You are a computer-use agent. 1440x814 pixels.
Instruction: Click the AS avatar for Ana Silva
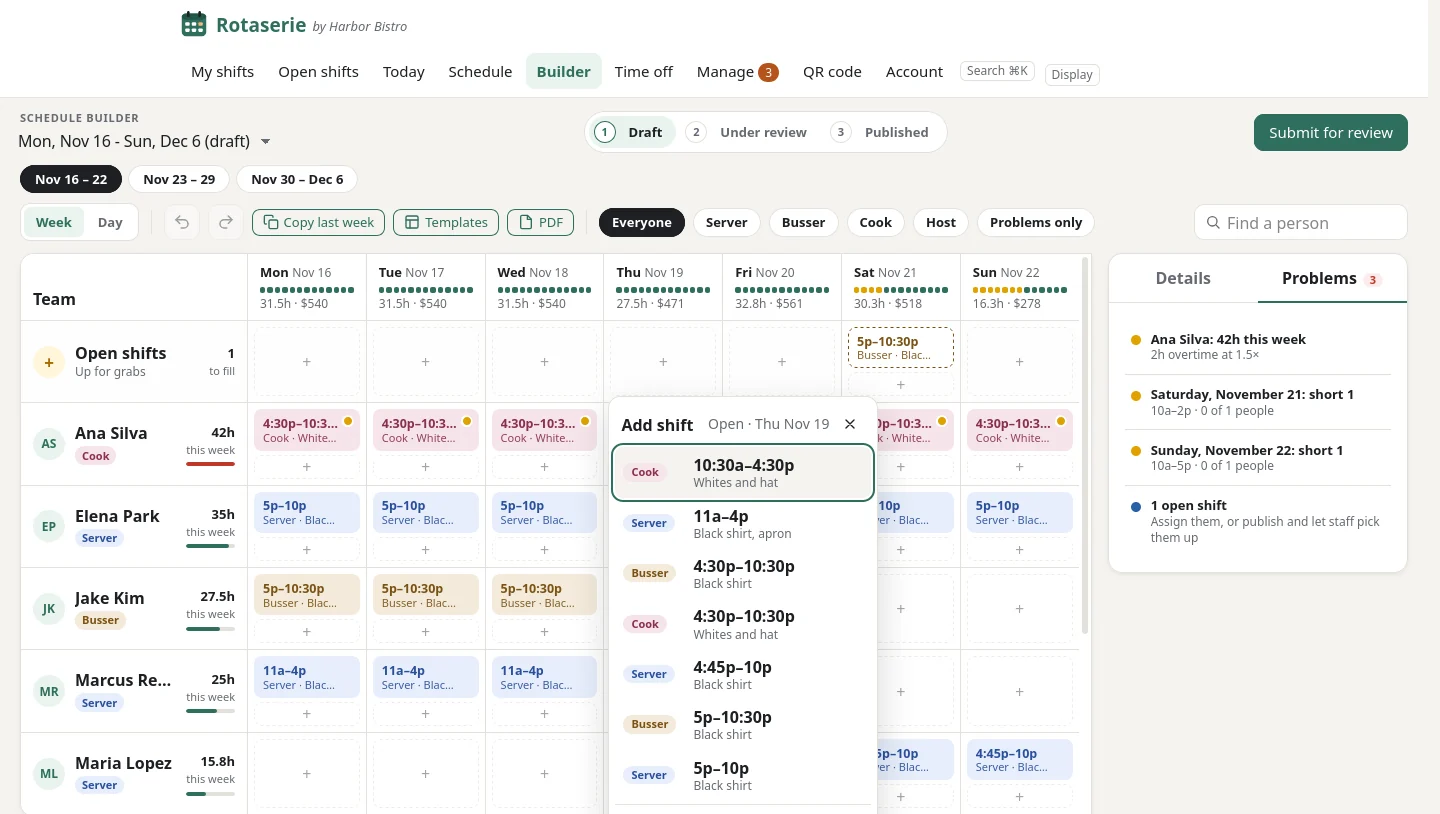tap(49, 444)
